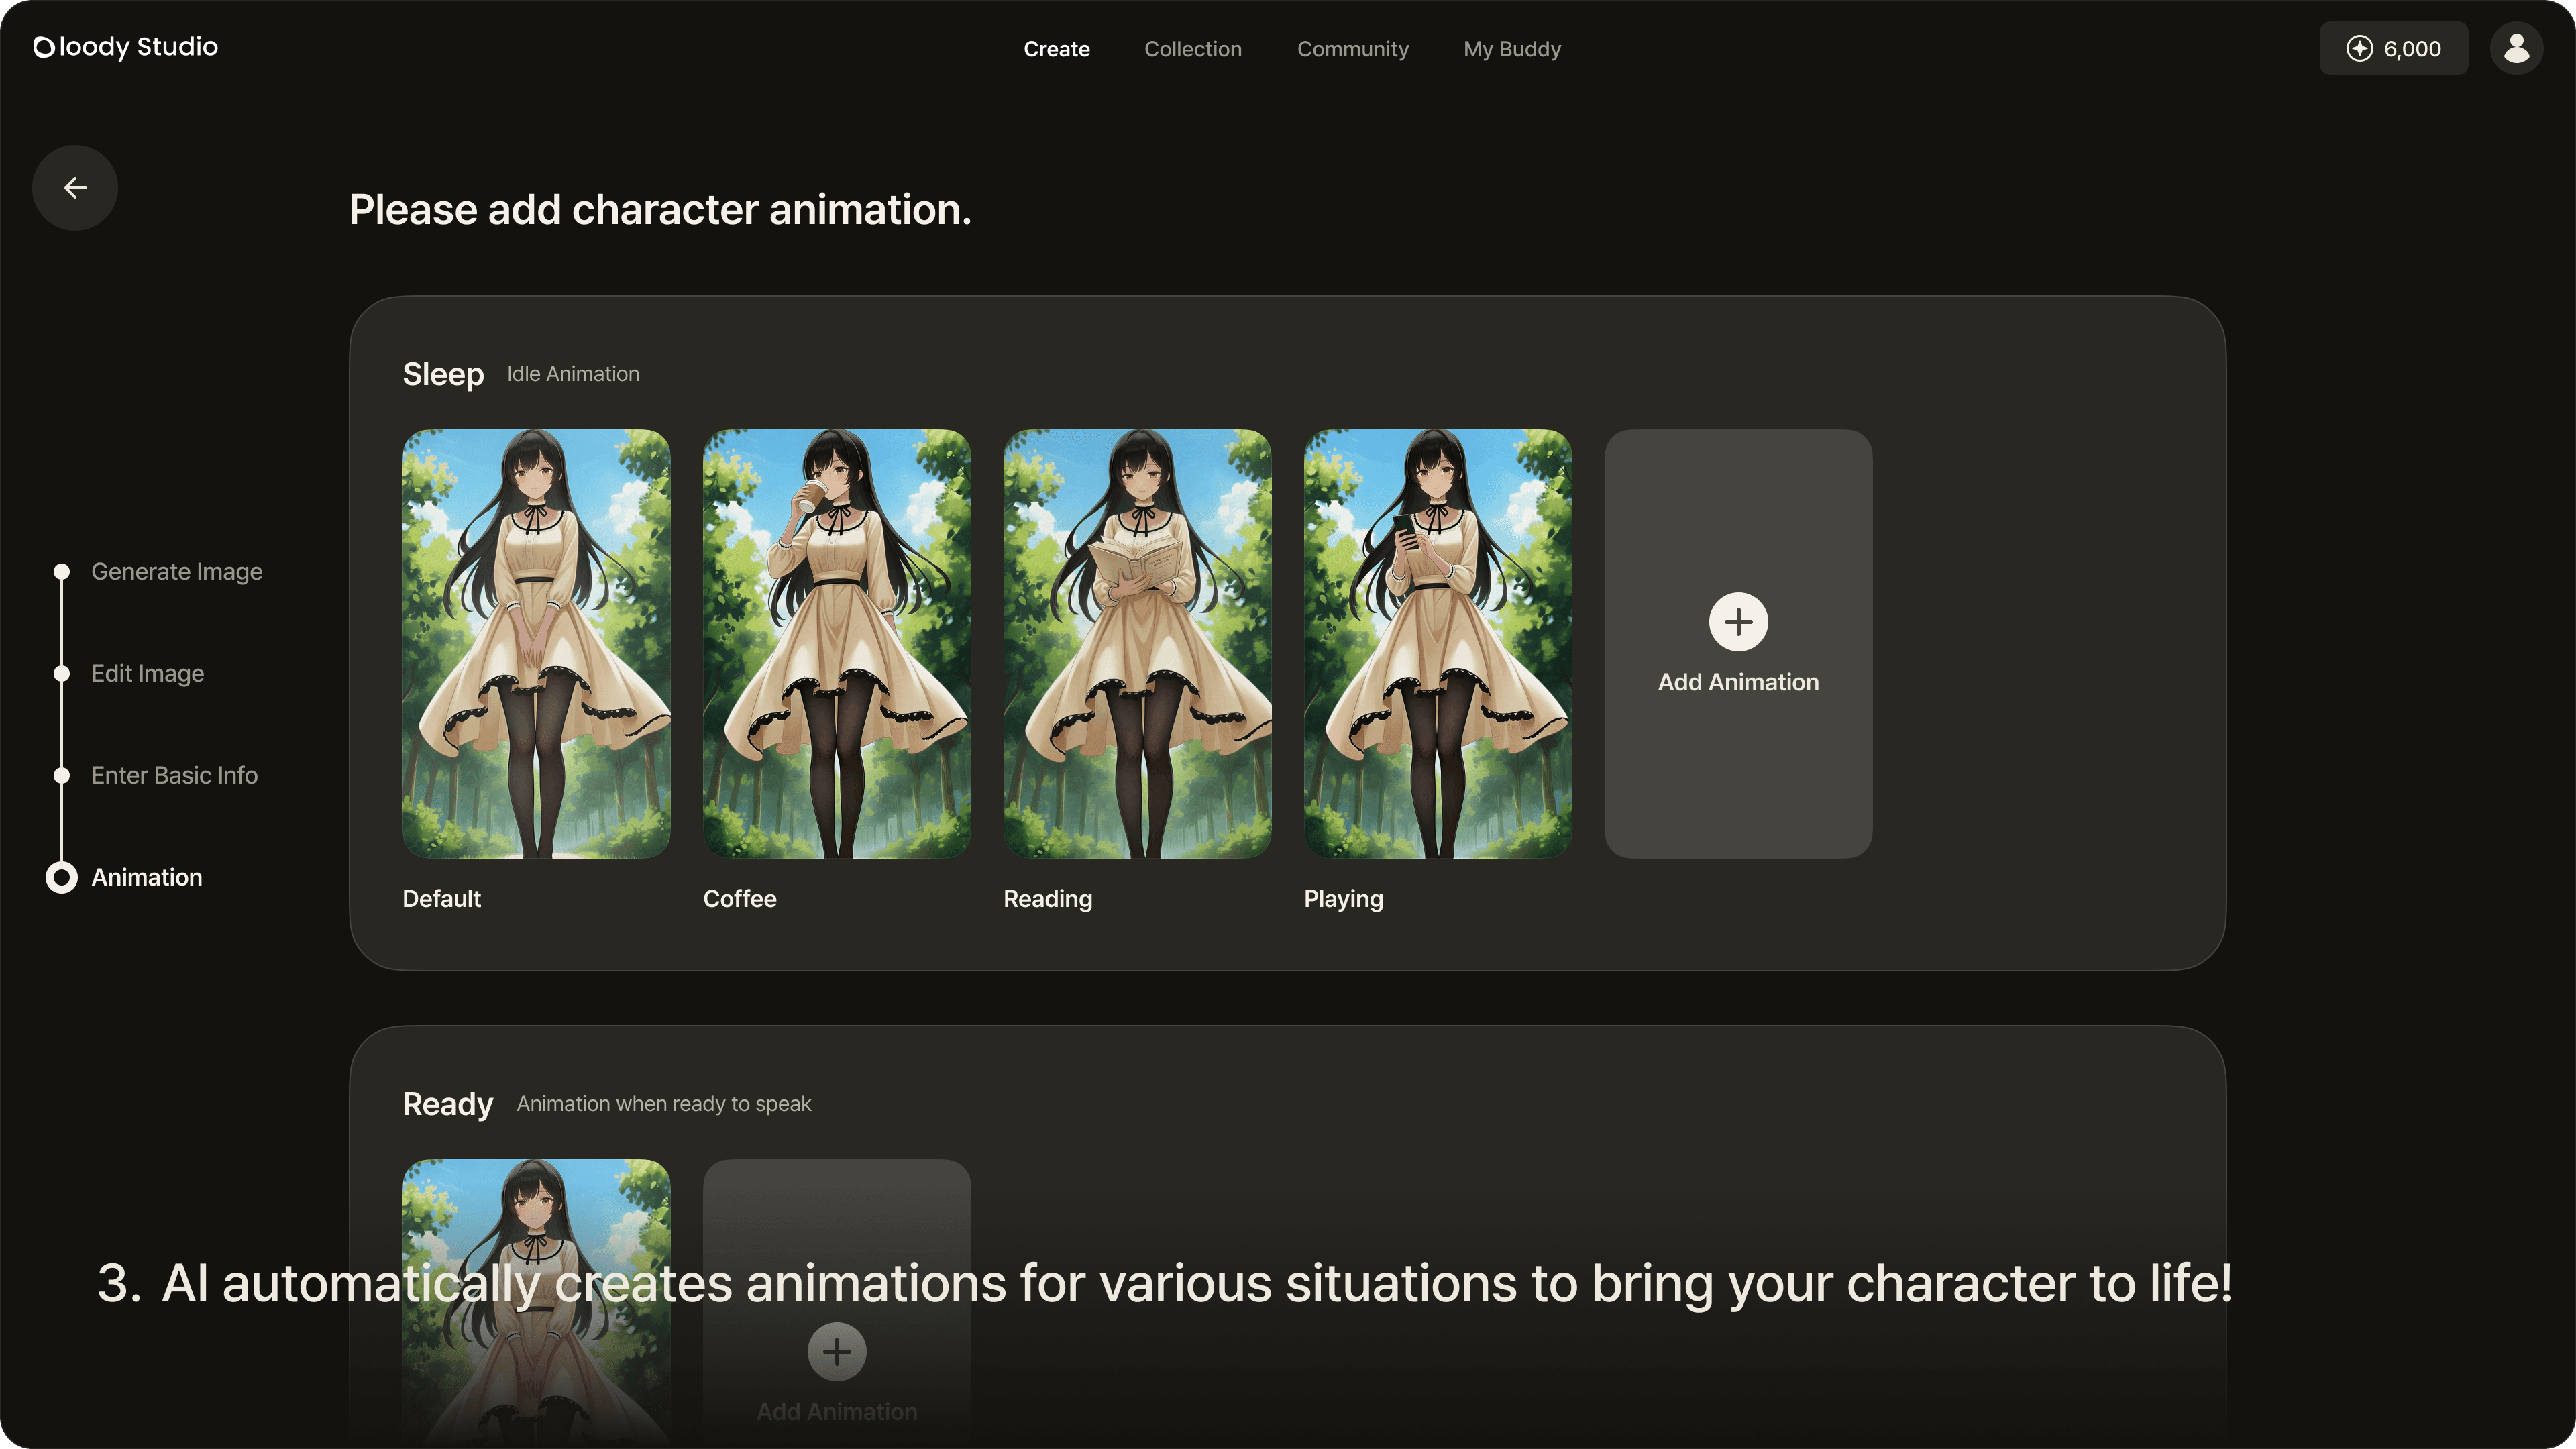The image size is (2576, 1449).
Task: Select the Default sleep animation thumbnail
Action: coord(536,643)
